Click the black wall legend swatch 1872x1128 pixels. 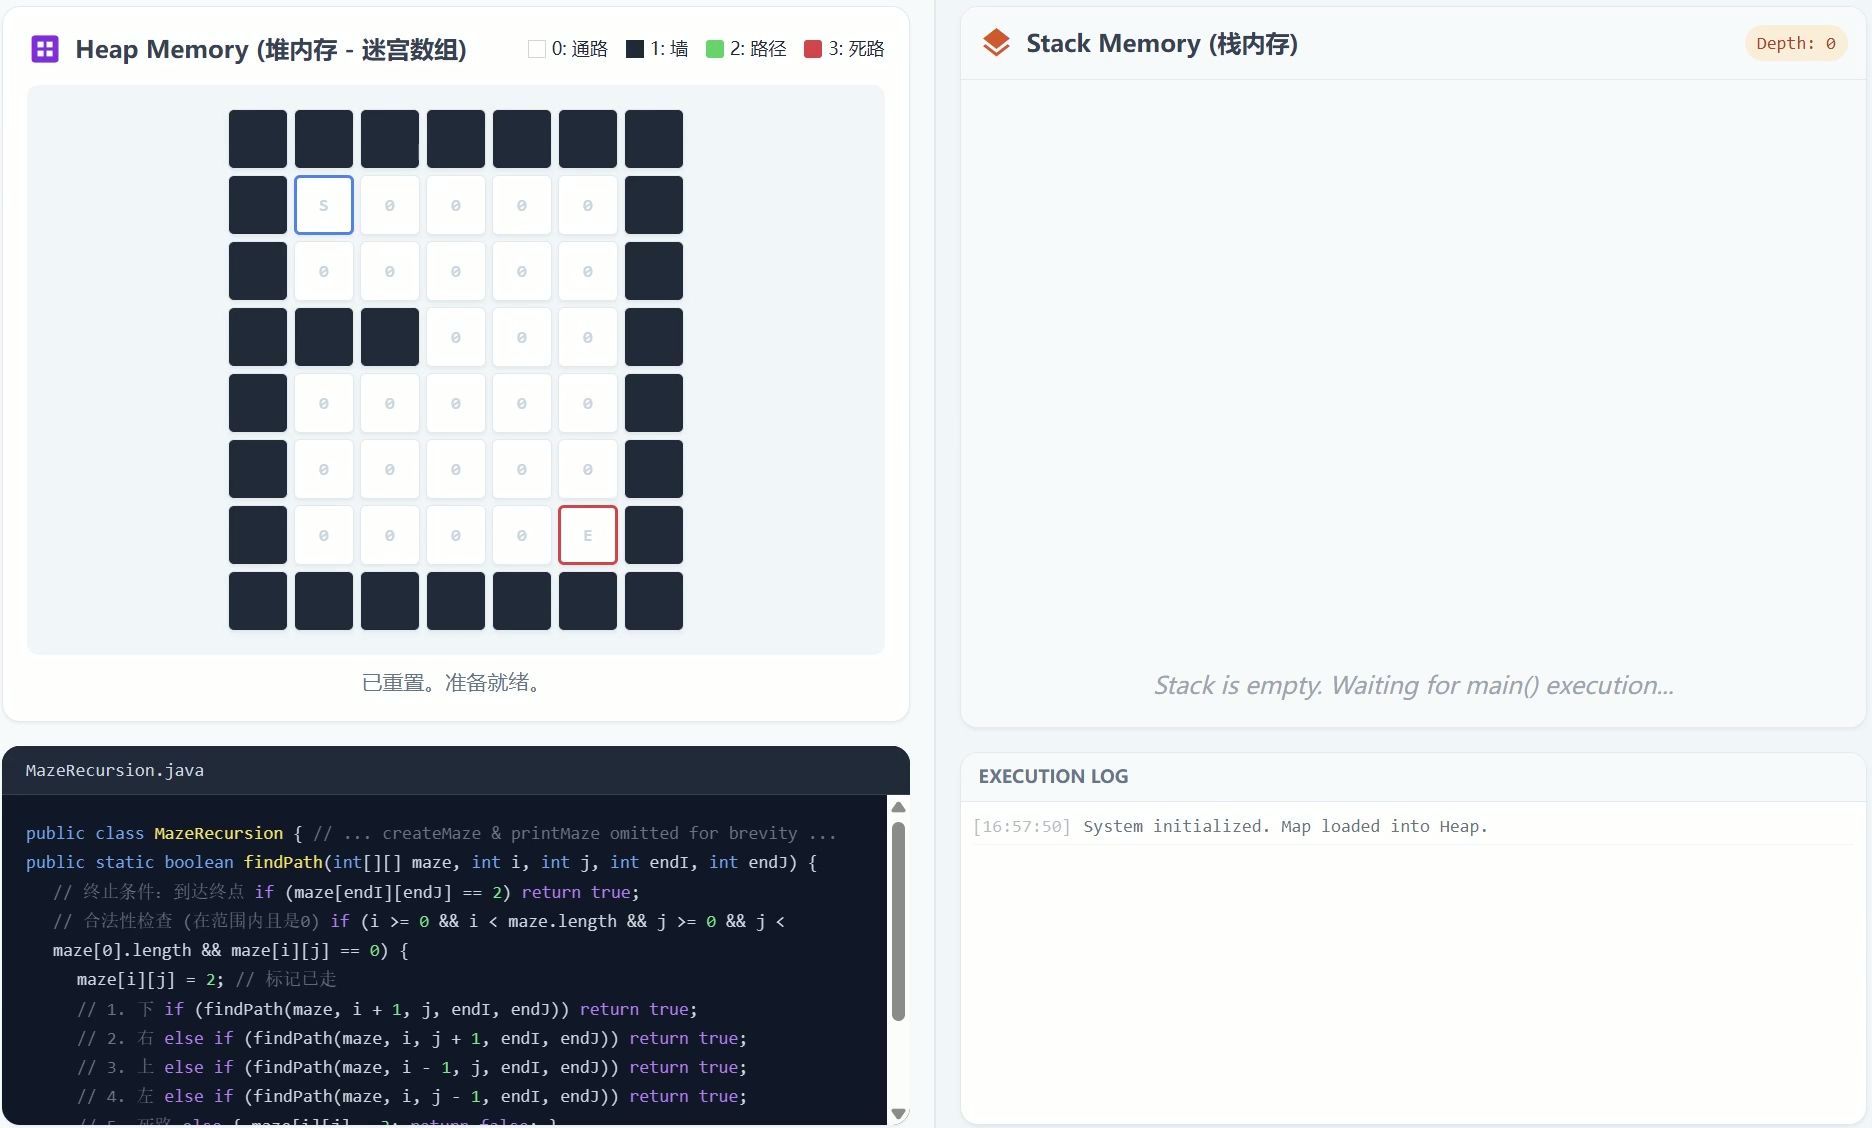pyautogui.click(x=635, y=49)
